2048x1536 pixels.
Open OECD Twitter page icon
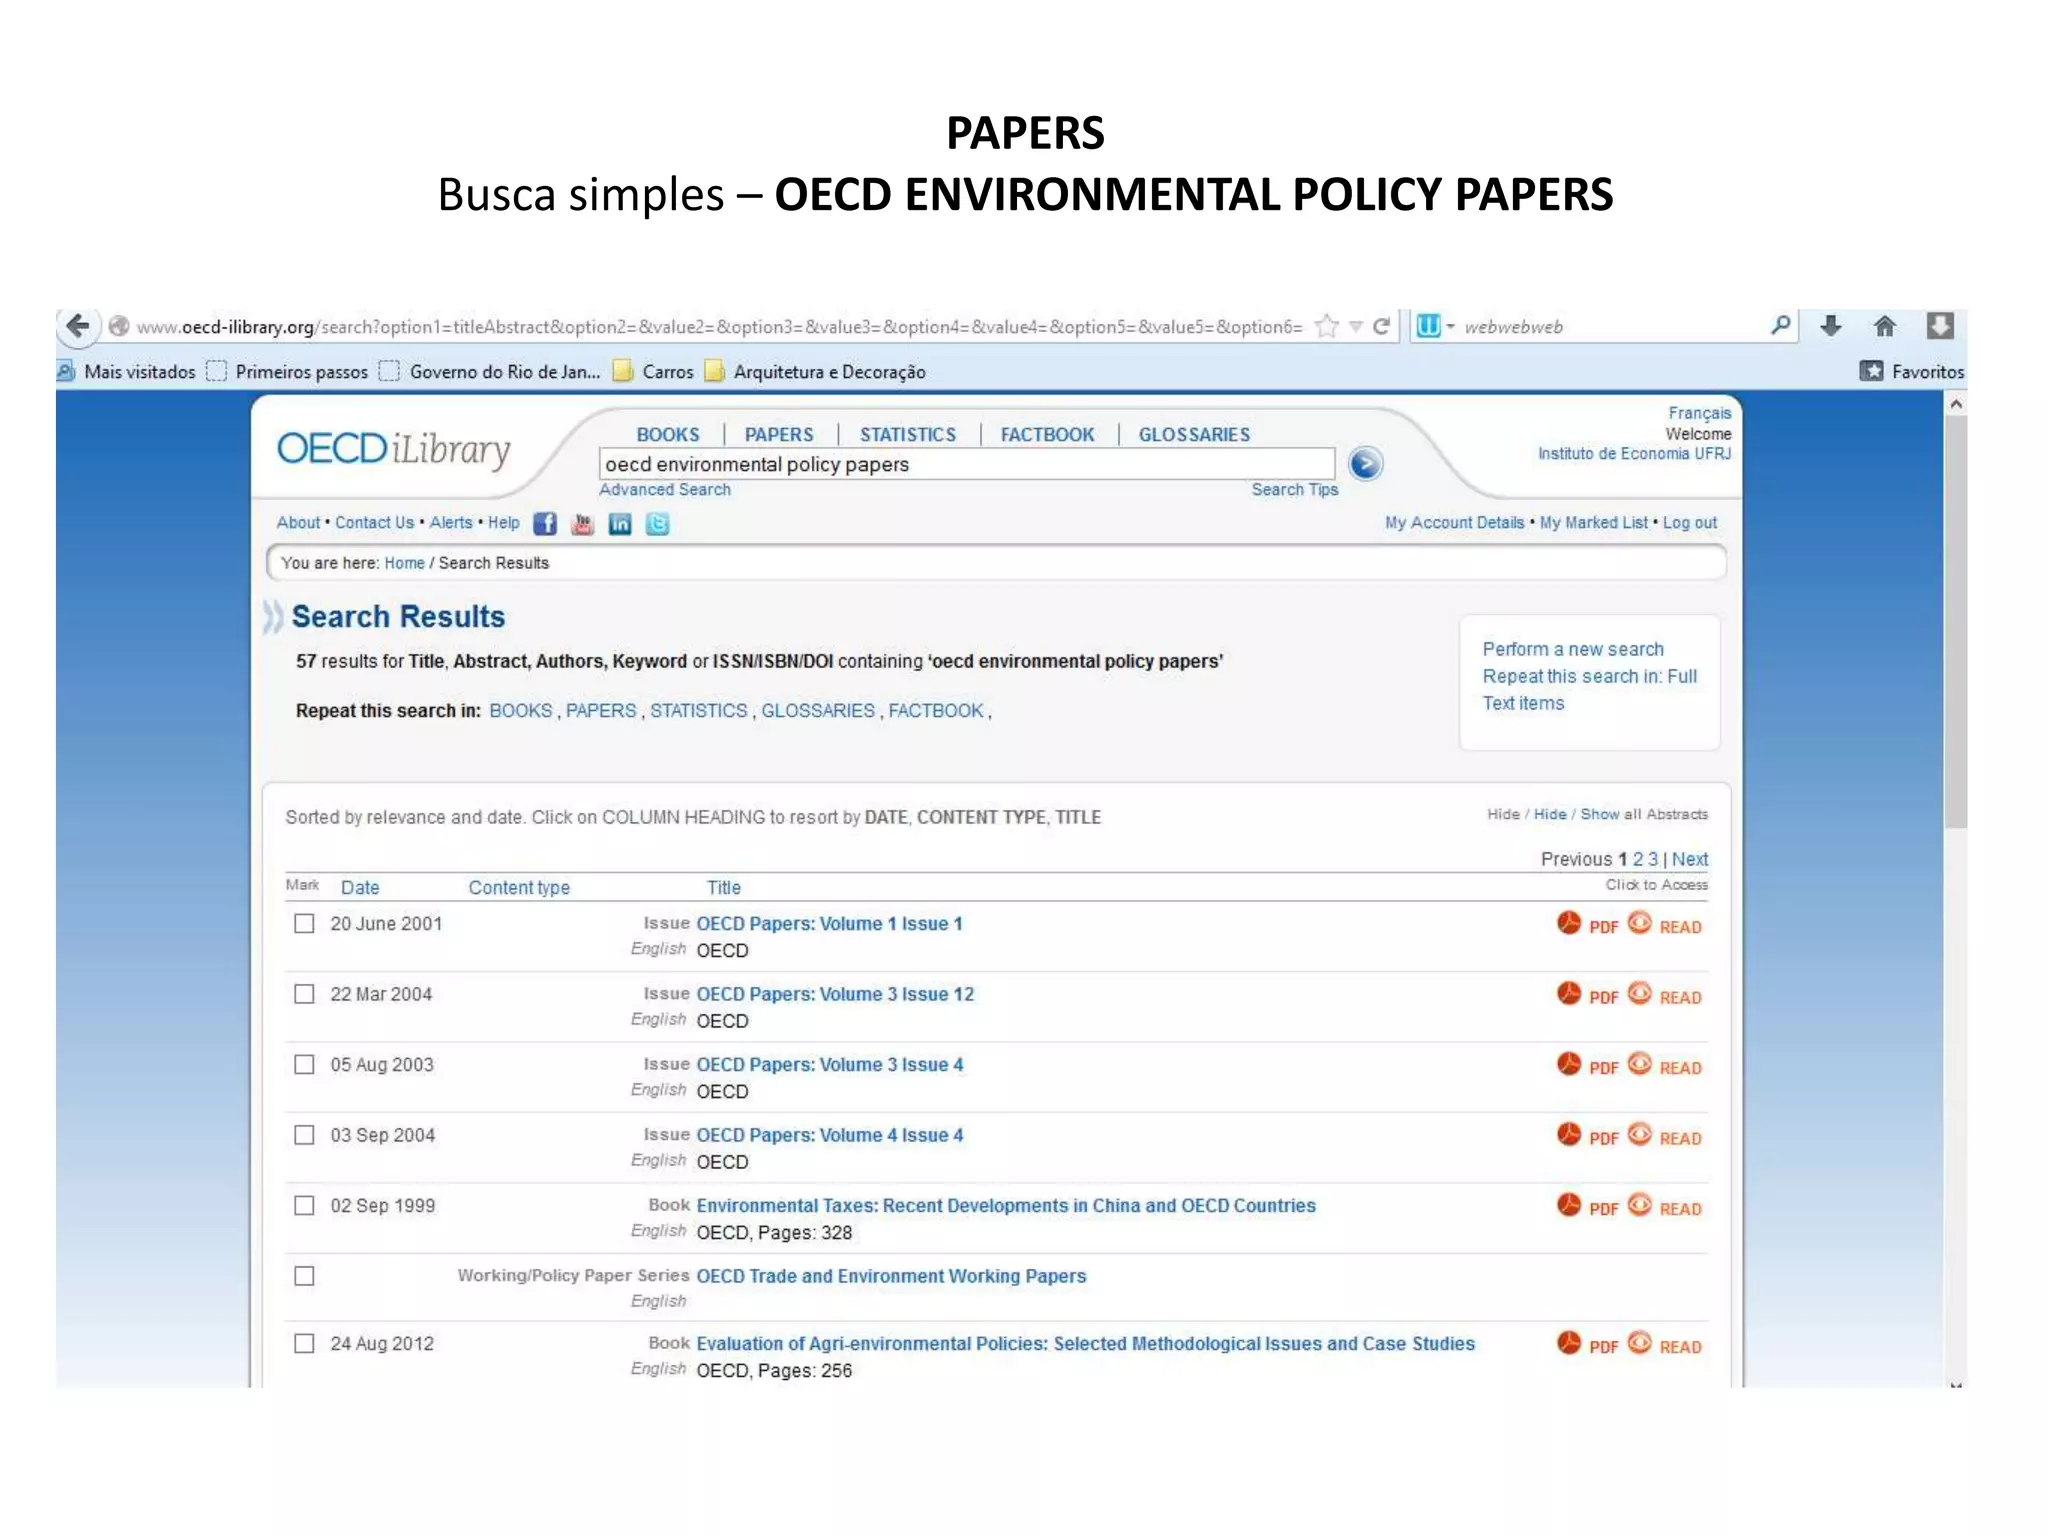[657, 523]
